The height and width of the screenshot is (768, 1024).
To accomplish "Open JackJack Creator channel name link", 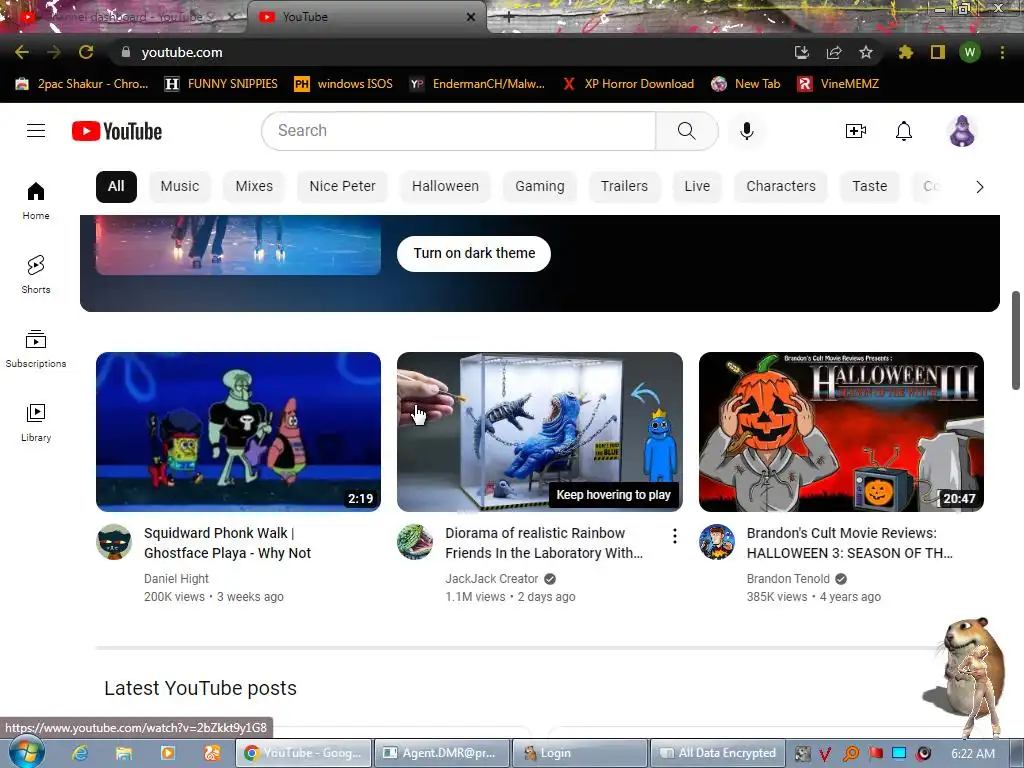I will pos(492,579).
